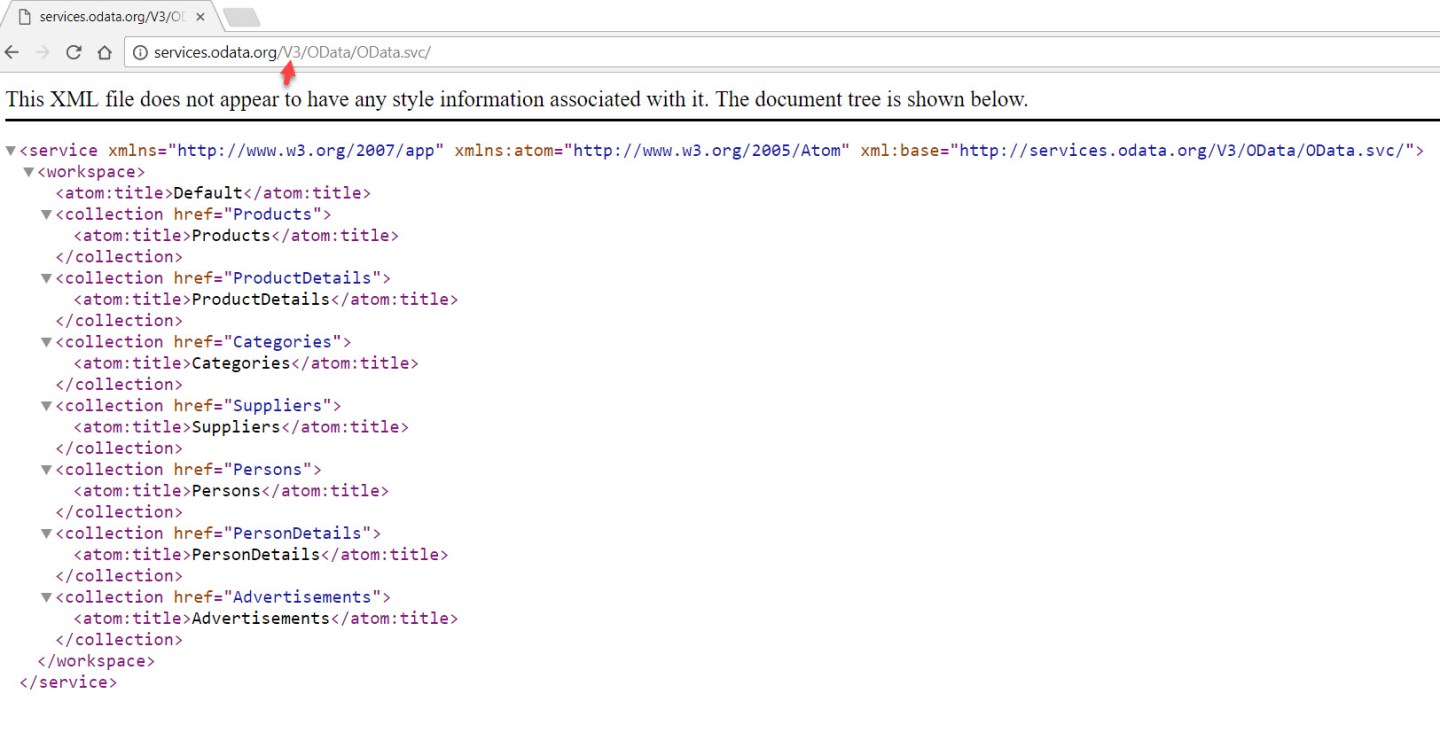1440x748 pixels.
Task: Collapse the workspace element
Action: coord(27,171)
